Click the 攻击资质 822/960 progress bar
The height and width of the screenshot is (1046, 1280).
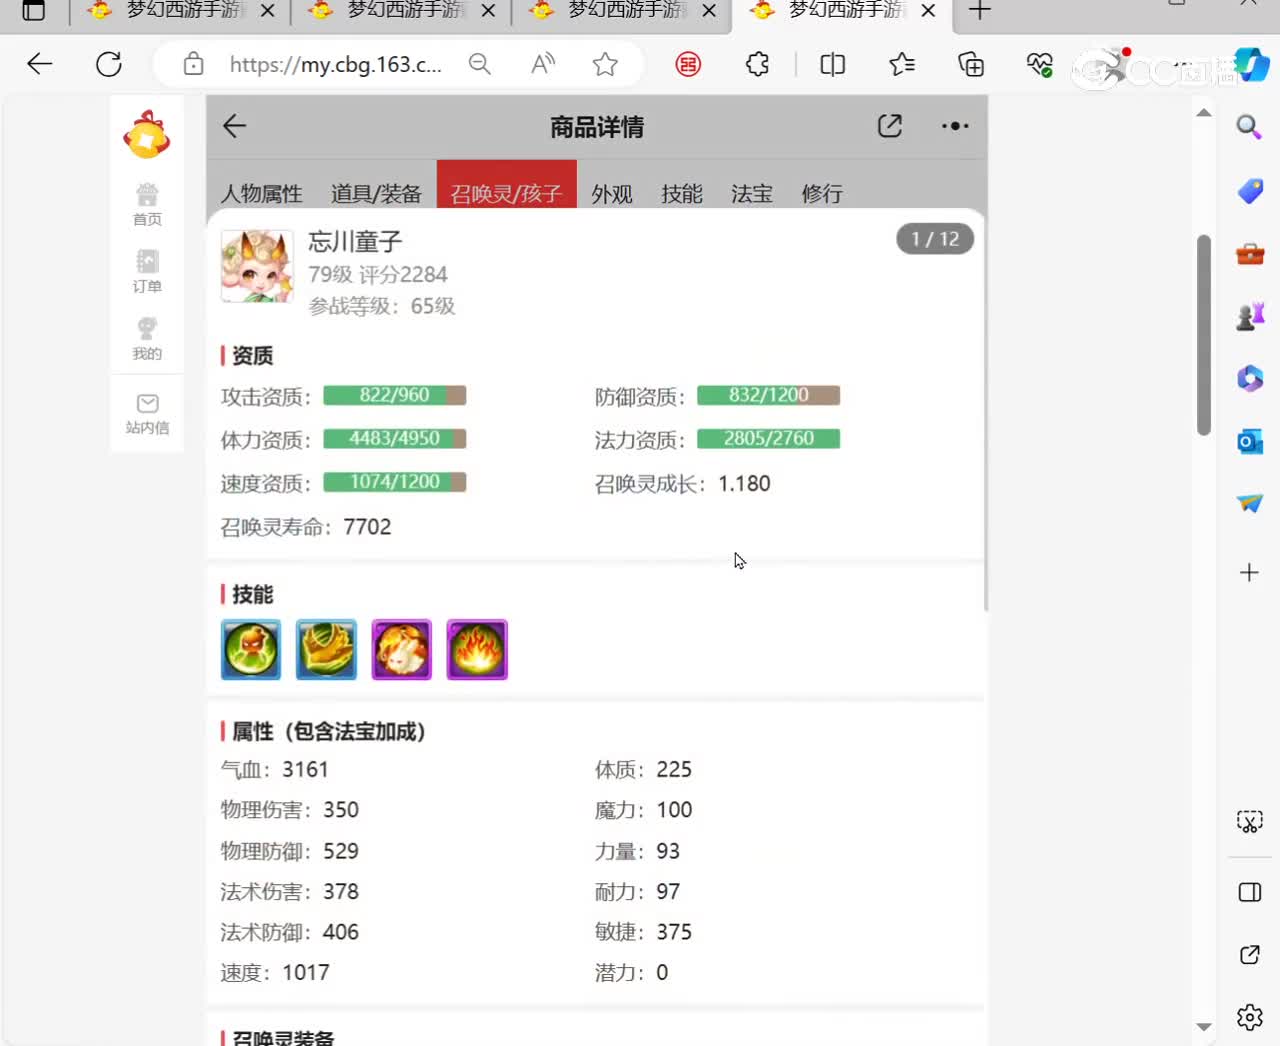click(395, 395)
